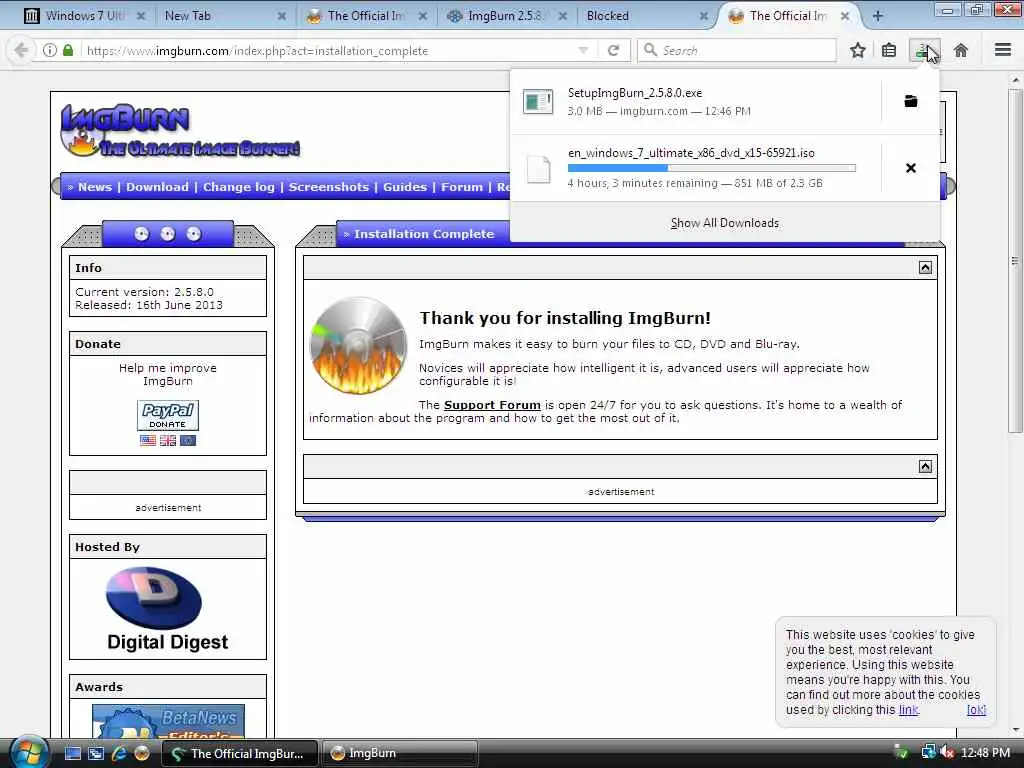Show site information via the info icon
The width and height of the screenshot is (1024, 768).
(50, 50)
